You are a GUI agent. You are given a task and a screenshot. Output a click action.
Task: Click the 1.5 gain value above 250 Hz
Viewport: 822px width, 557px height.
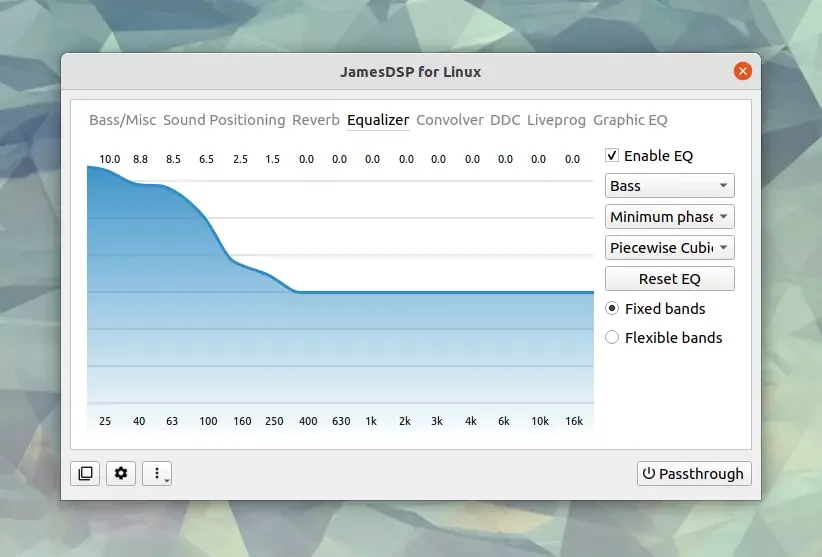pos(273,159)
